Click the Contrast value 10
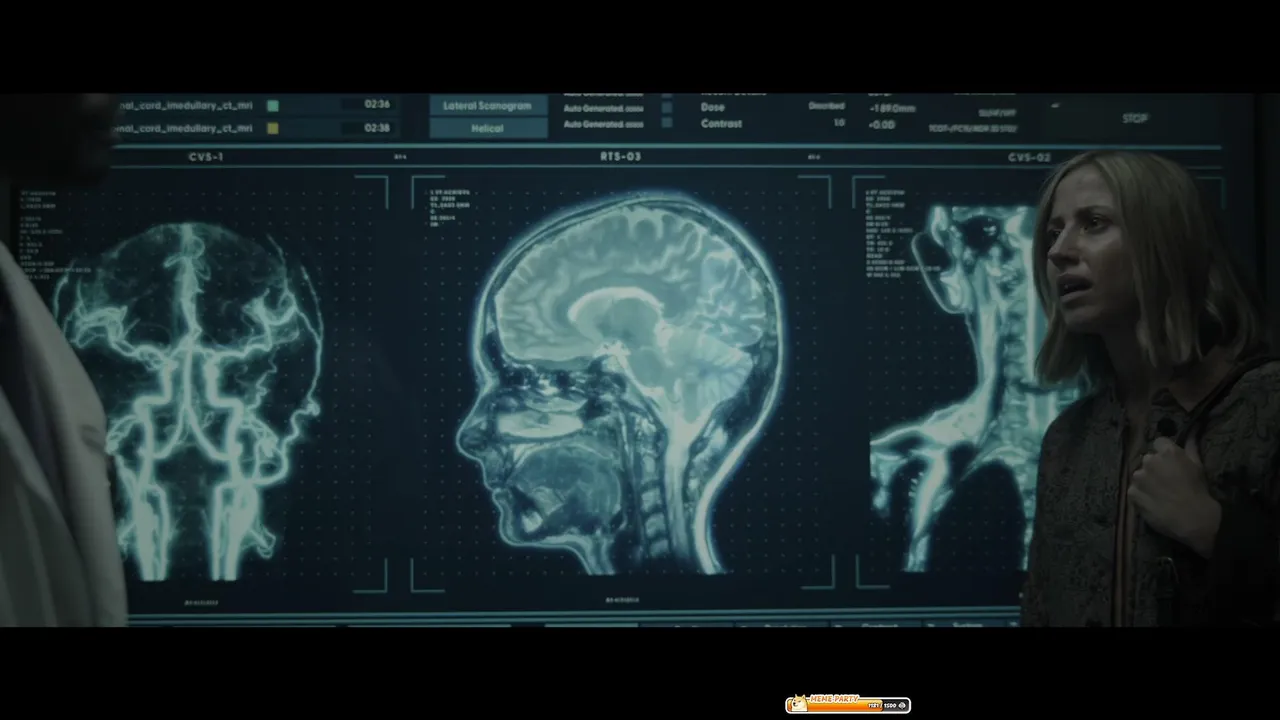This screenshot has width=1280, height=720. (839, 123)
